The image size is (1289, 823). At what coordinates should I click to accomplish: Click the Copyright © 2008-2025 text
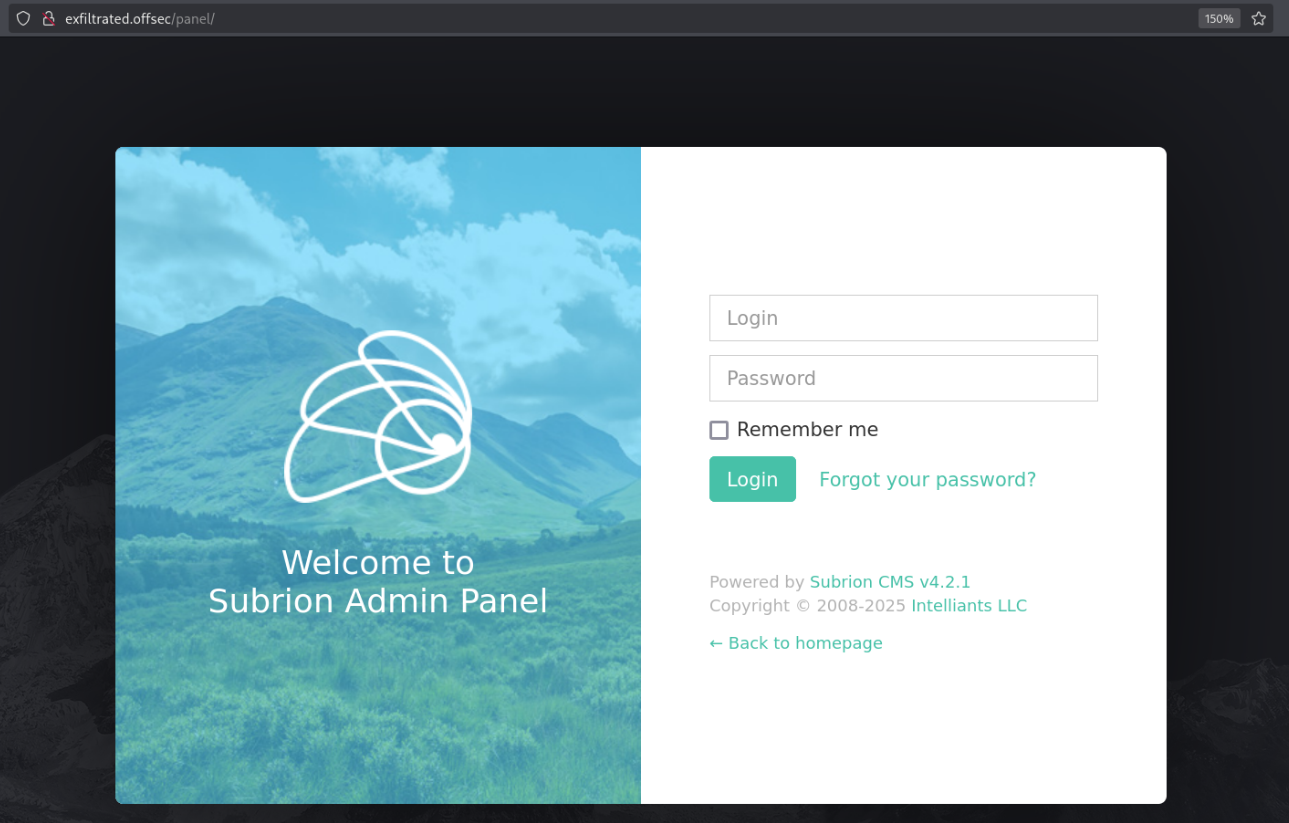(x=807, y=606)
